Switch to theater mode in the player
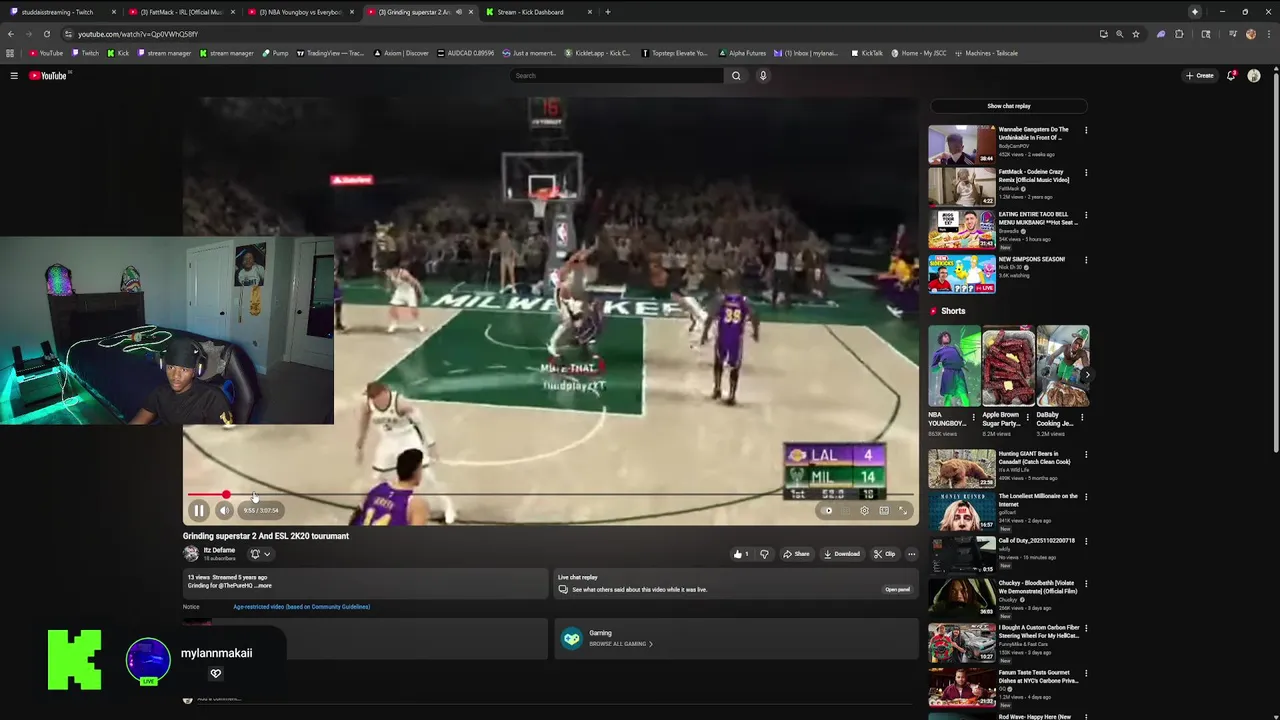Viewport: 1280px width, 720px height. click(x=884, y=511)
